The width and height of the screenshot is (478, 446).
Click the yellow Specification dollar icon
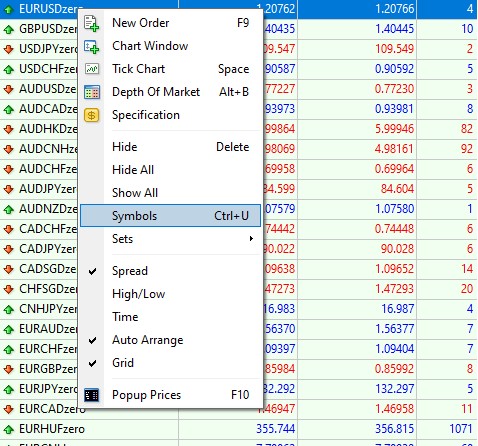(92, 115)
